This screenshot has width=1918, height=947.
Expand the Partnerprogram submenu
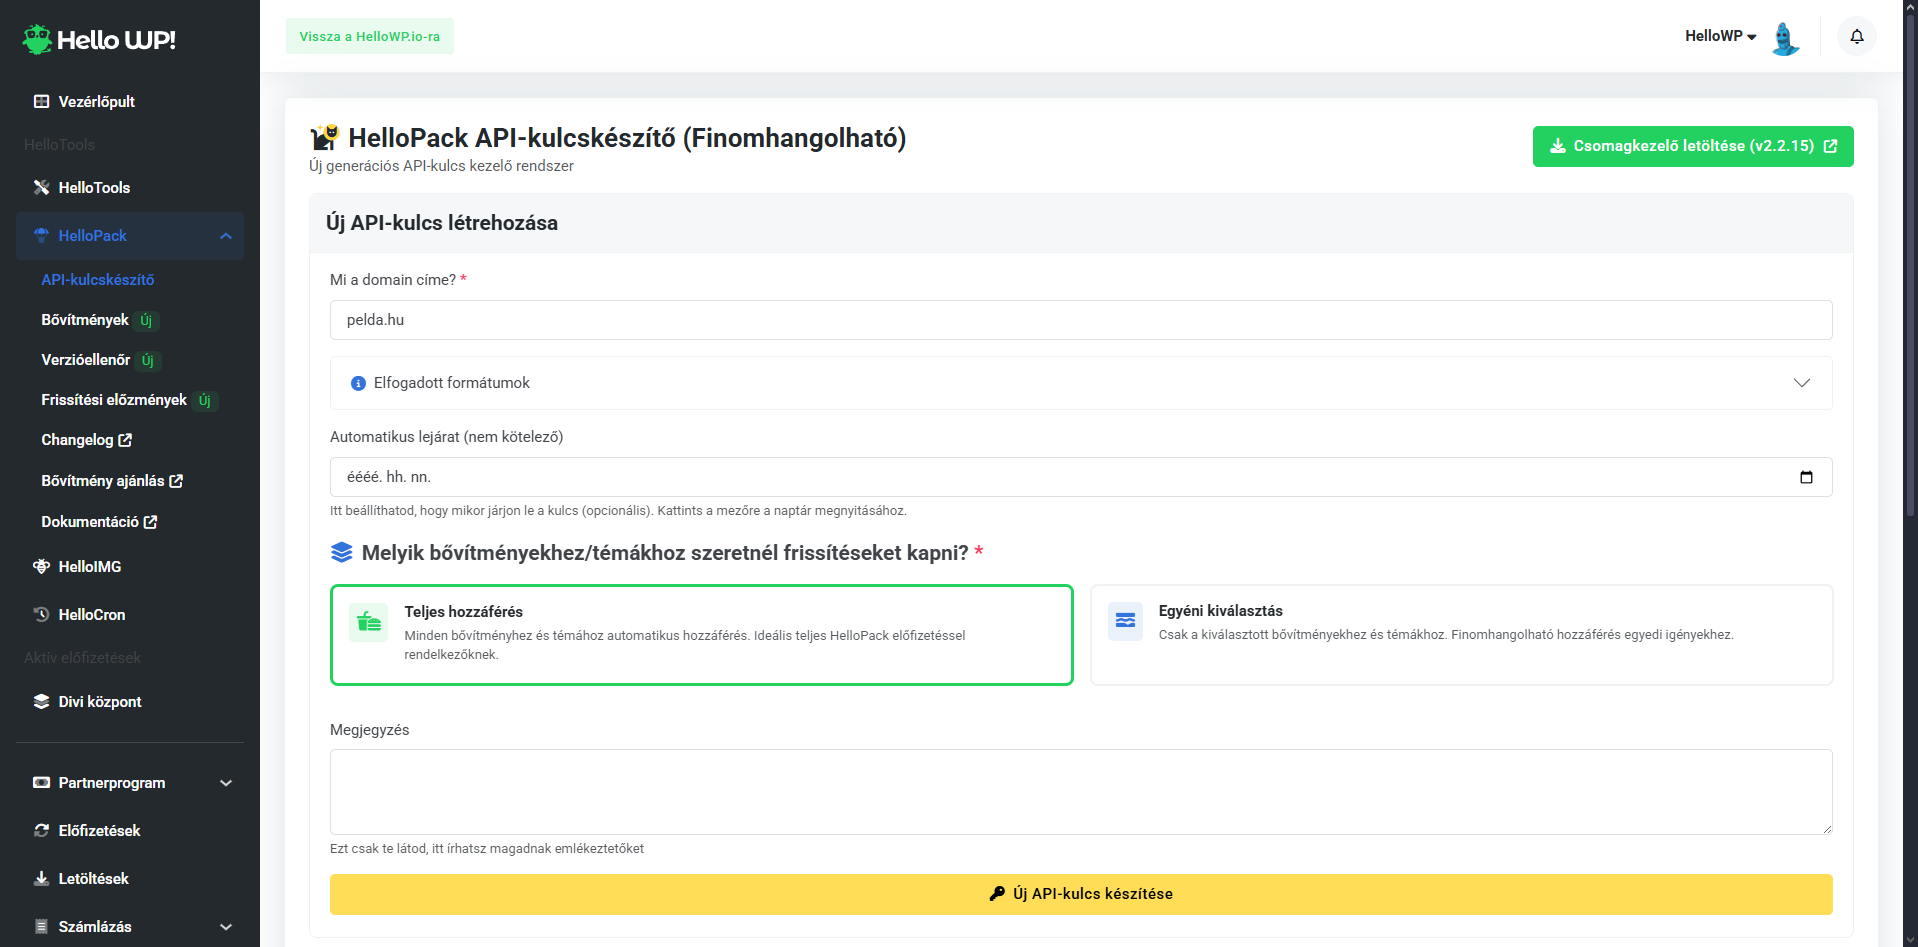226,783
